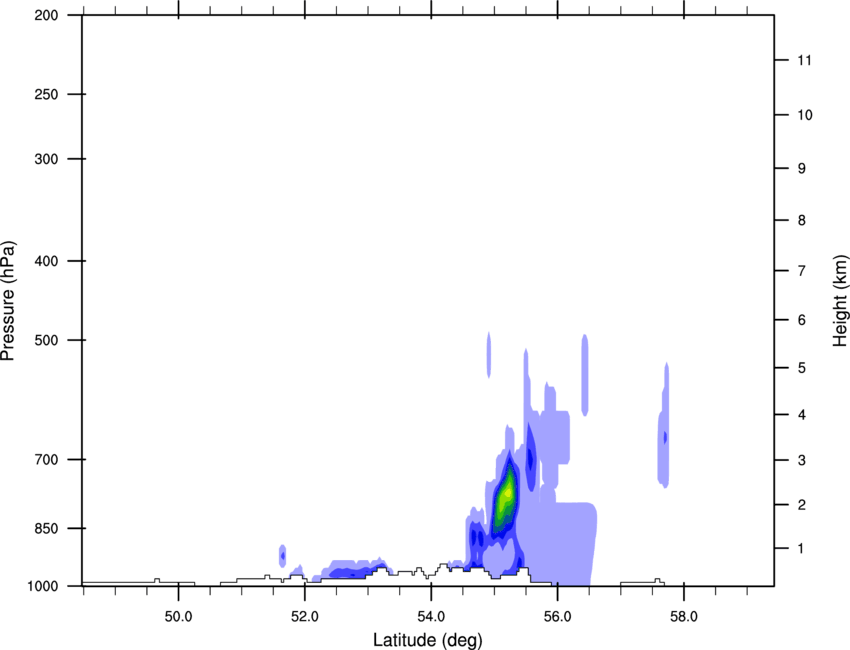Click the 52.0 latitude label
Image resolution: width=850 pixels, height=650 pixels.
click(x=305, y=617)
